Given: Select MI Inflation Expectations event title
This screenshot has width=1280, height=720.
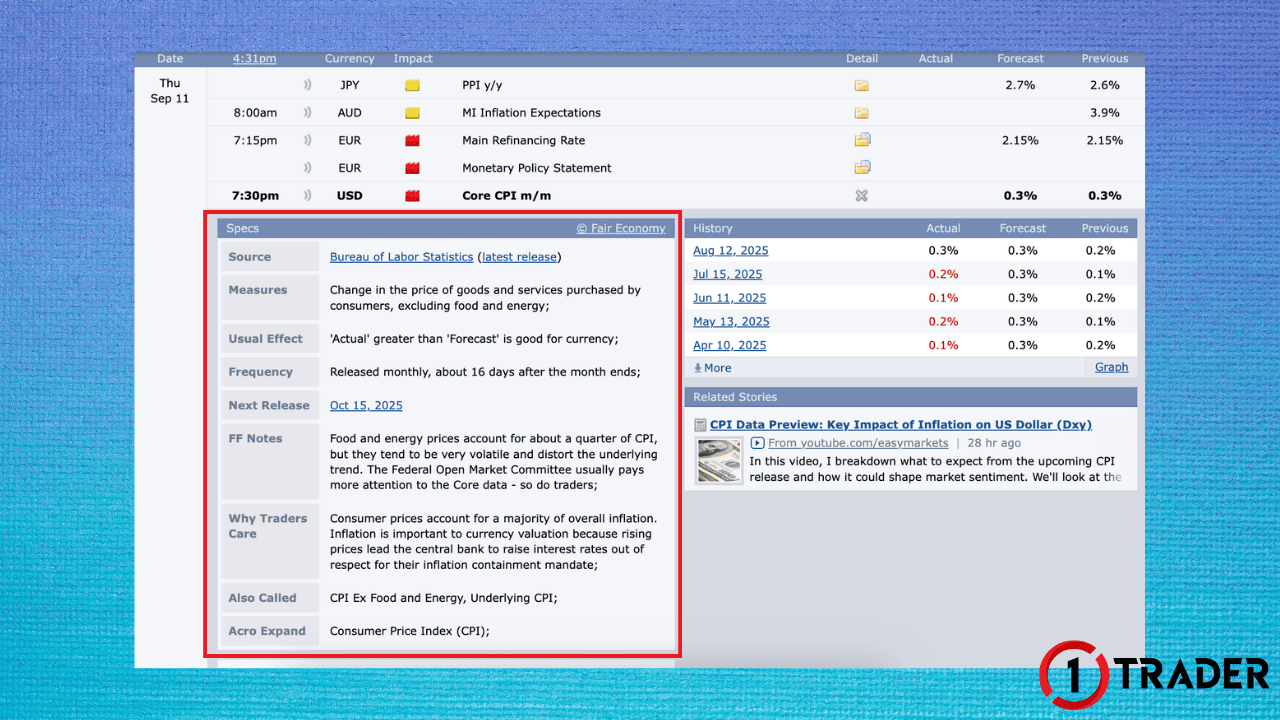Looking at the screenshot, I should point(531,113).
